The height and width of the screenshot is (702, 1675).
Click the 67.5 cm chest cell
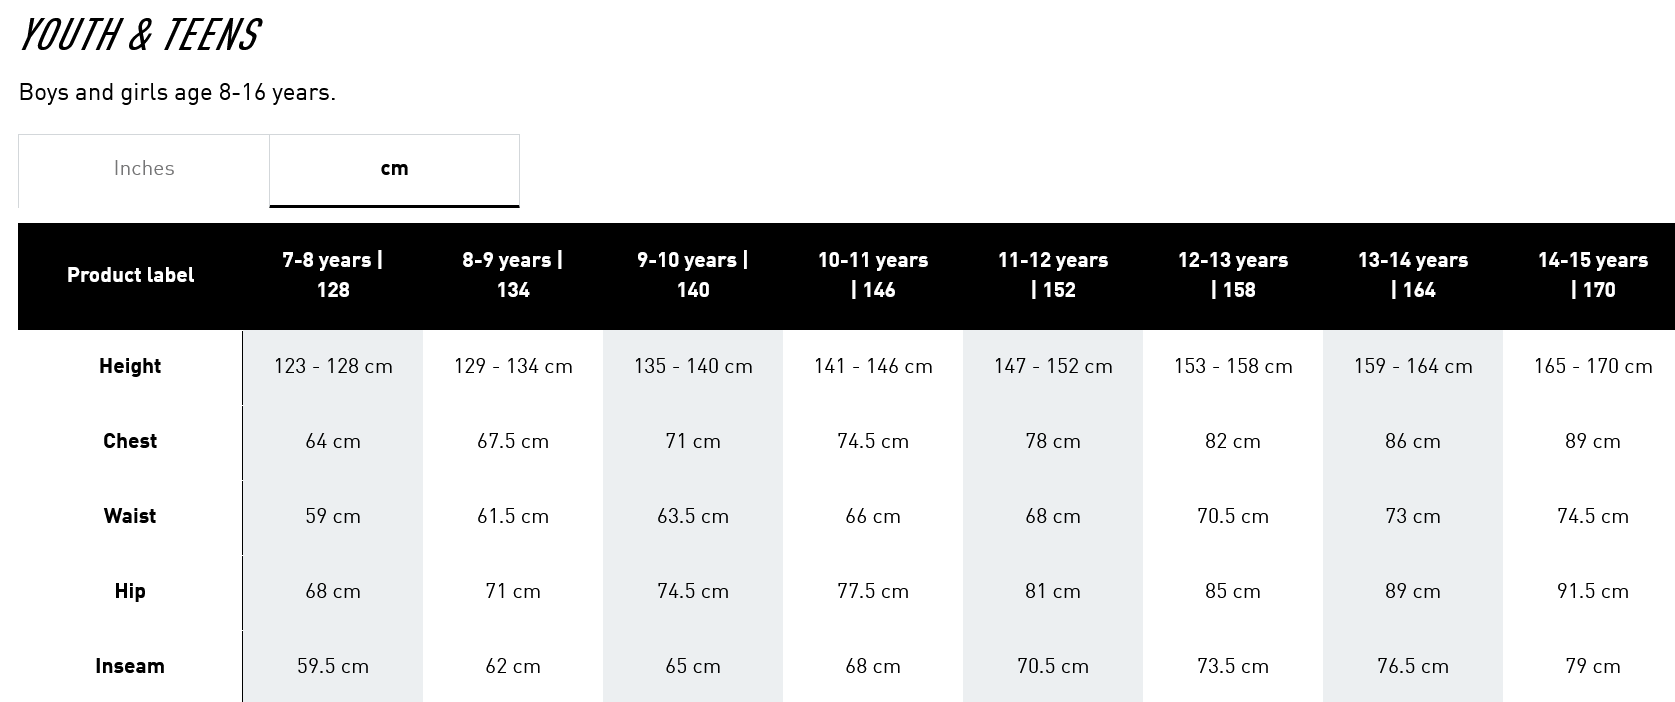(x=513, y=441)
